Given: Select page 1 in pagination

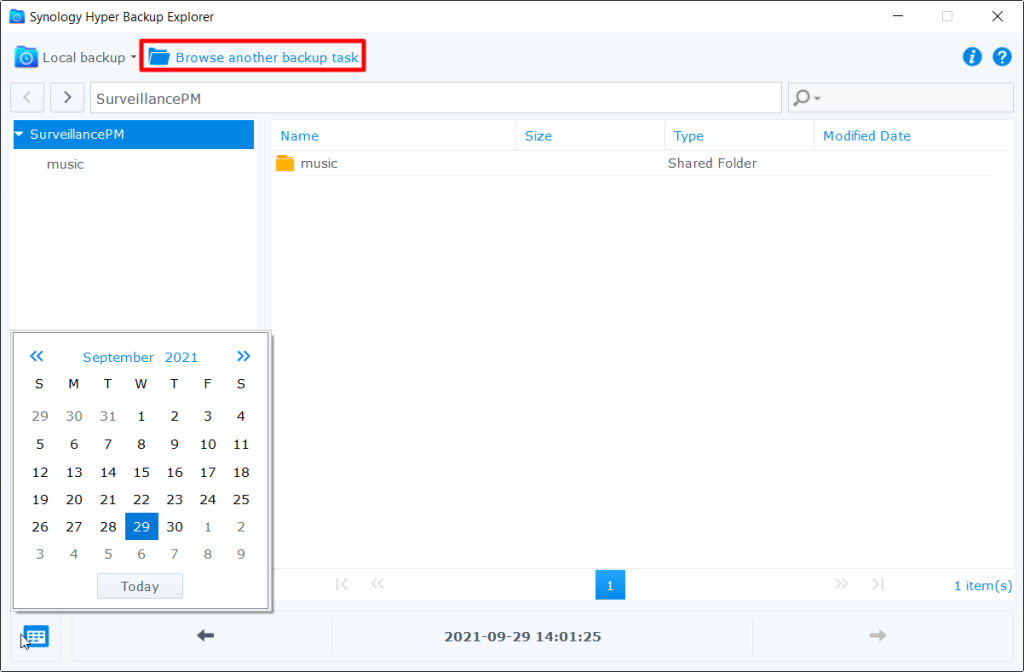Looking at the screenshot, I should pos(610,585).
